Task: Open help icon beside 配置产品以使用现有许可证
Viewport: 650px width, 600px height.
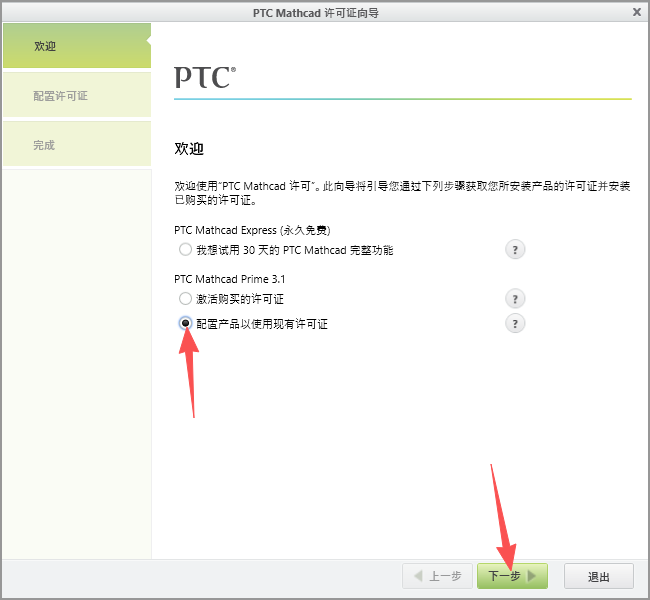Action: coord(515,323)
